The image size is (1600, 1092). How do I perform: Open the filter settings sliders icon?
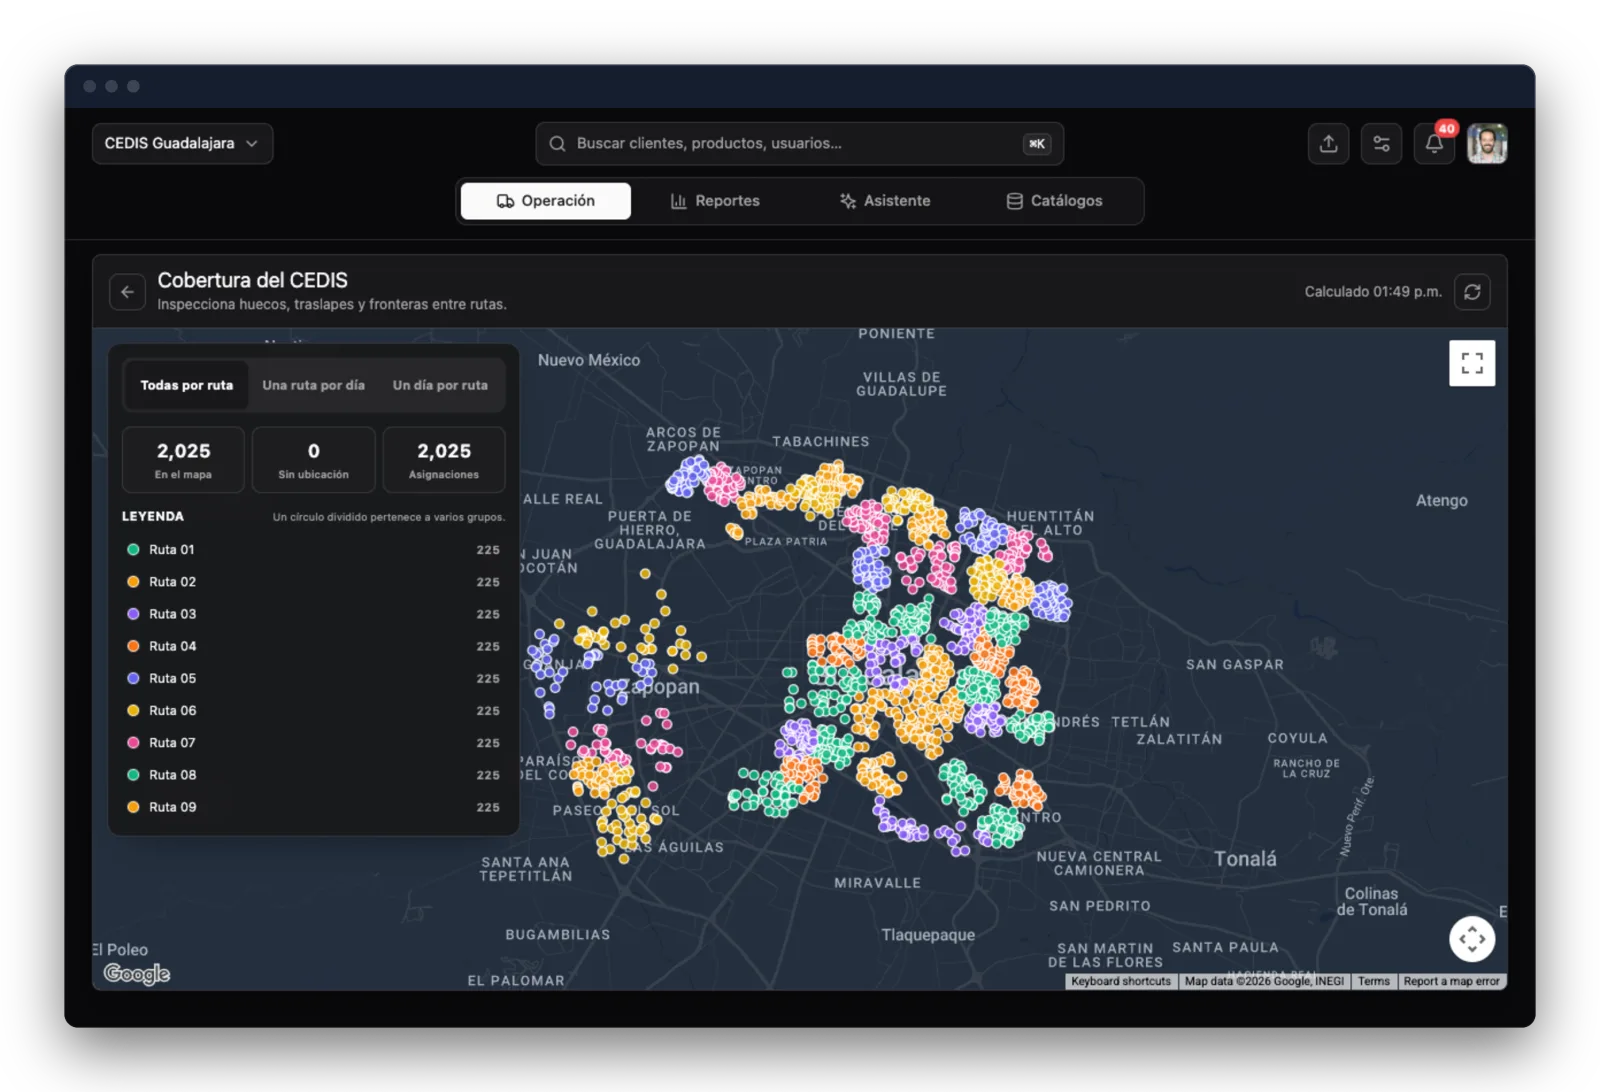[1381, 144]
